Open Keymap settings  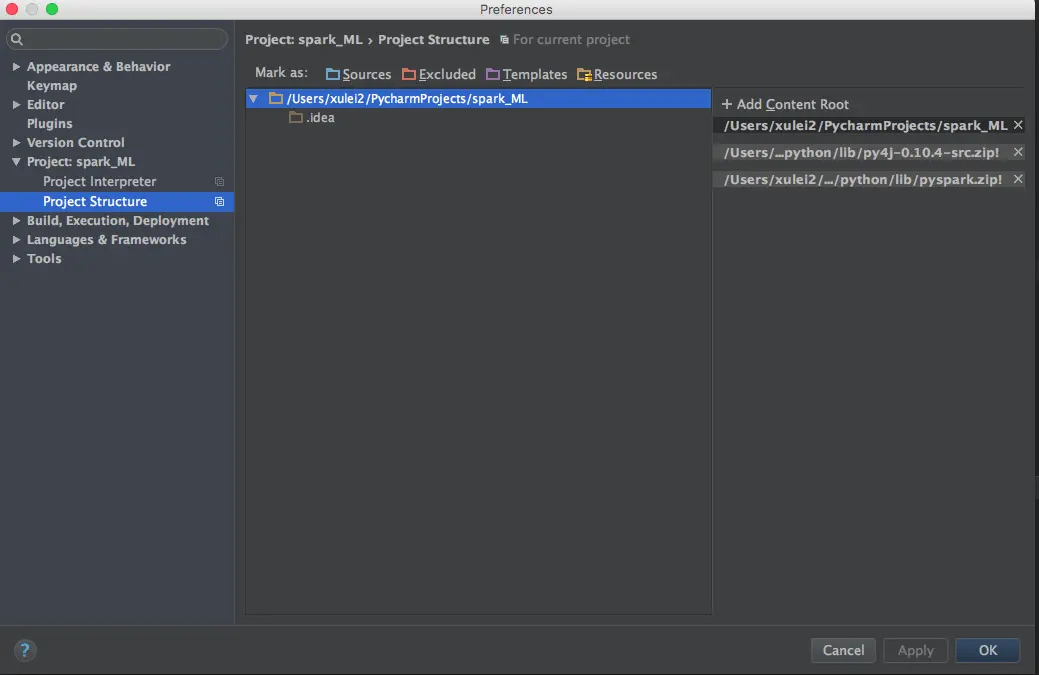coord(52,85)
